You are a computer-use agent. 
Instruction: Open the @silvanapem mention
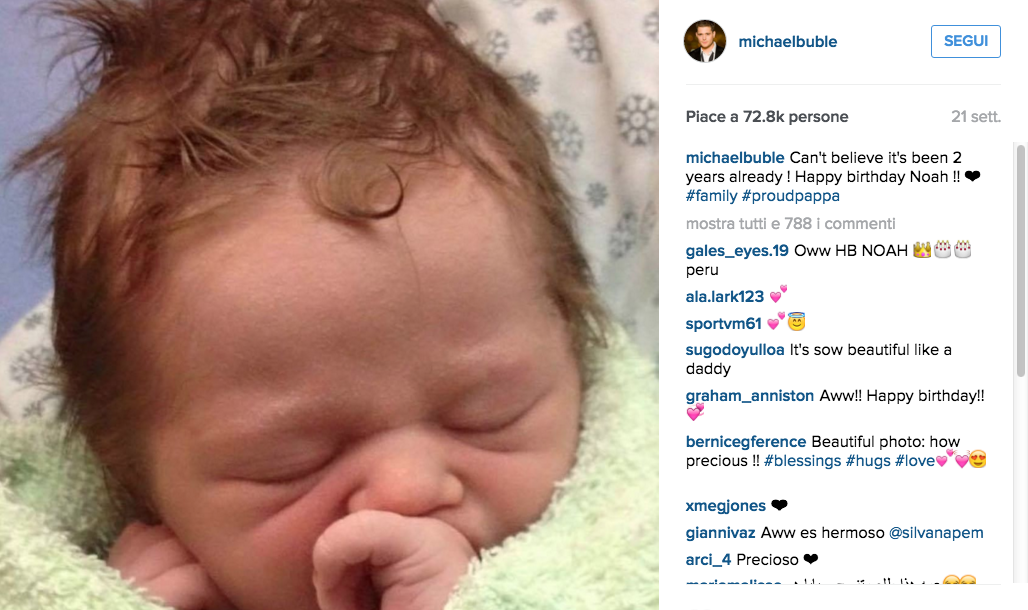[x=936, y=533]
